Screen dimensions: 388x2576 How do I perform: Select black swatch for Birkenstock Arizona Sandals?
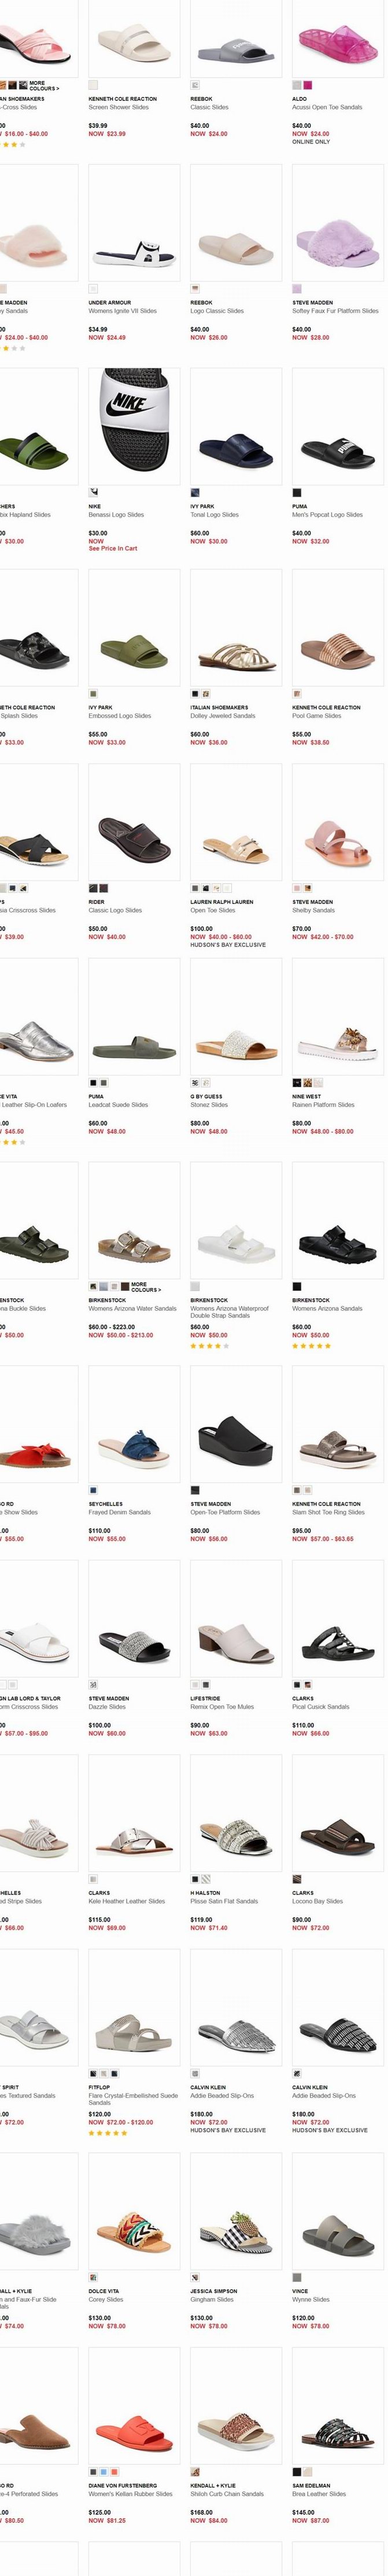297,1286
